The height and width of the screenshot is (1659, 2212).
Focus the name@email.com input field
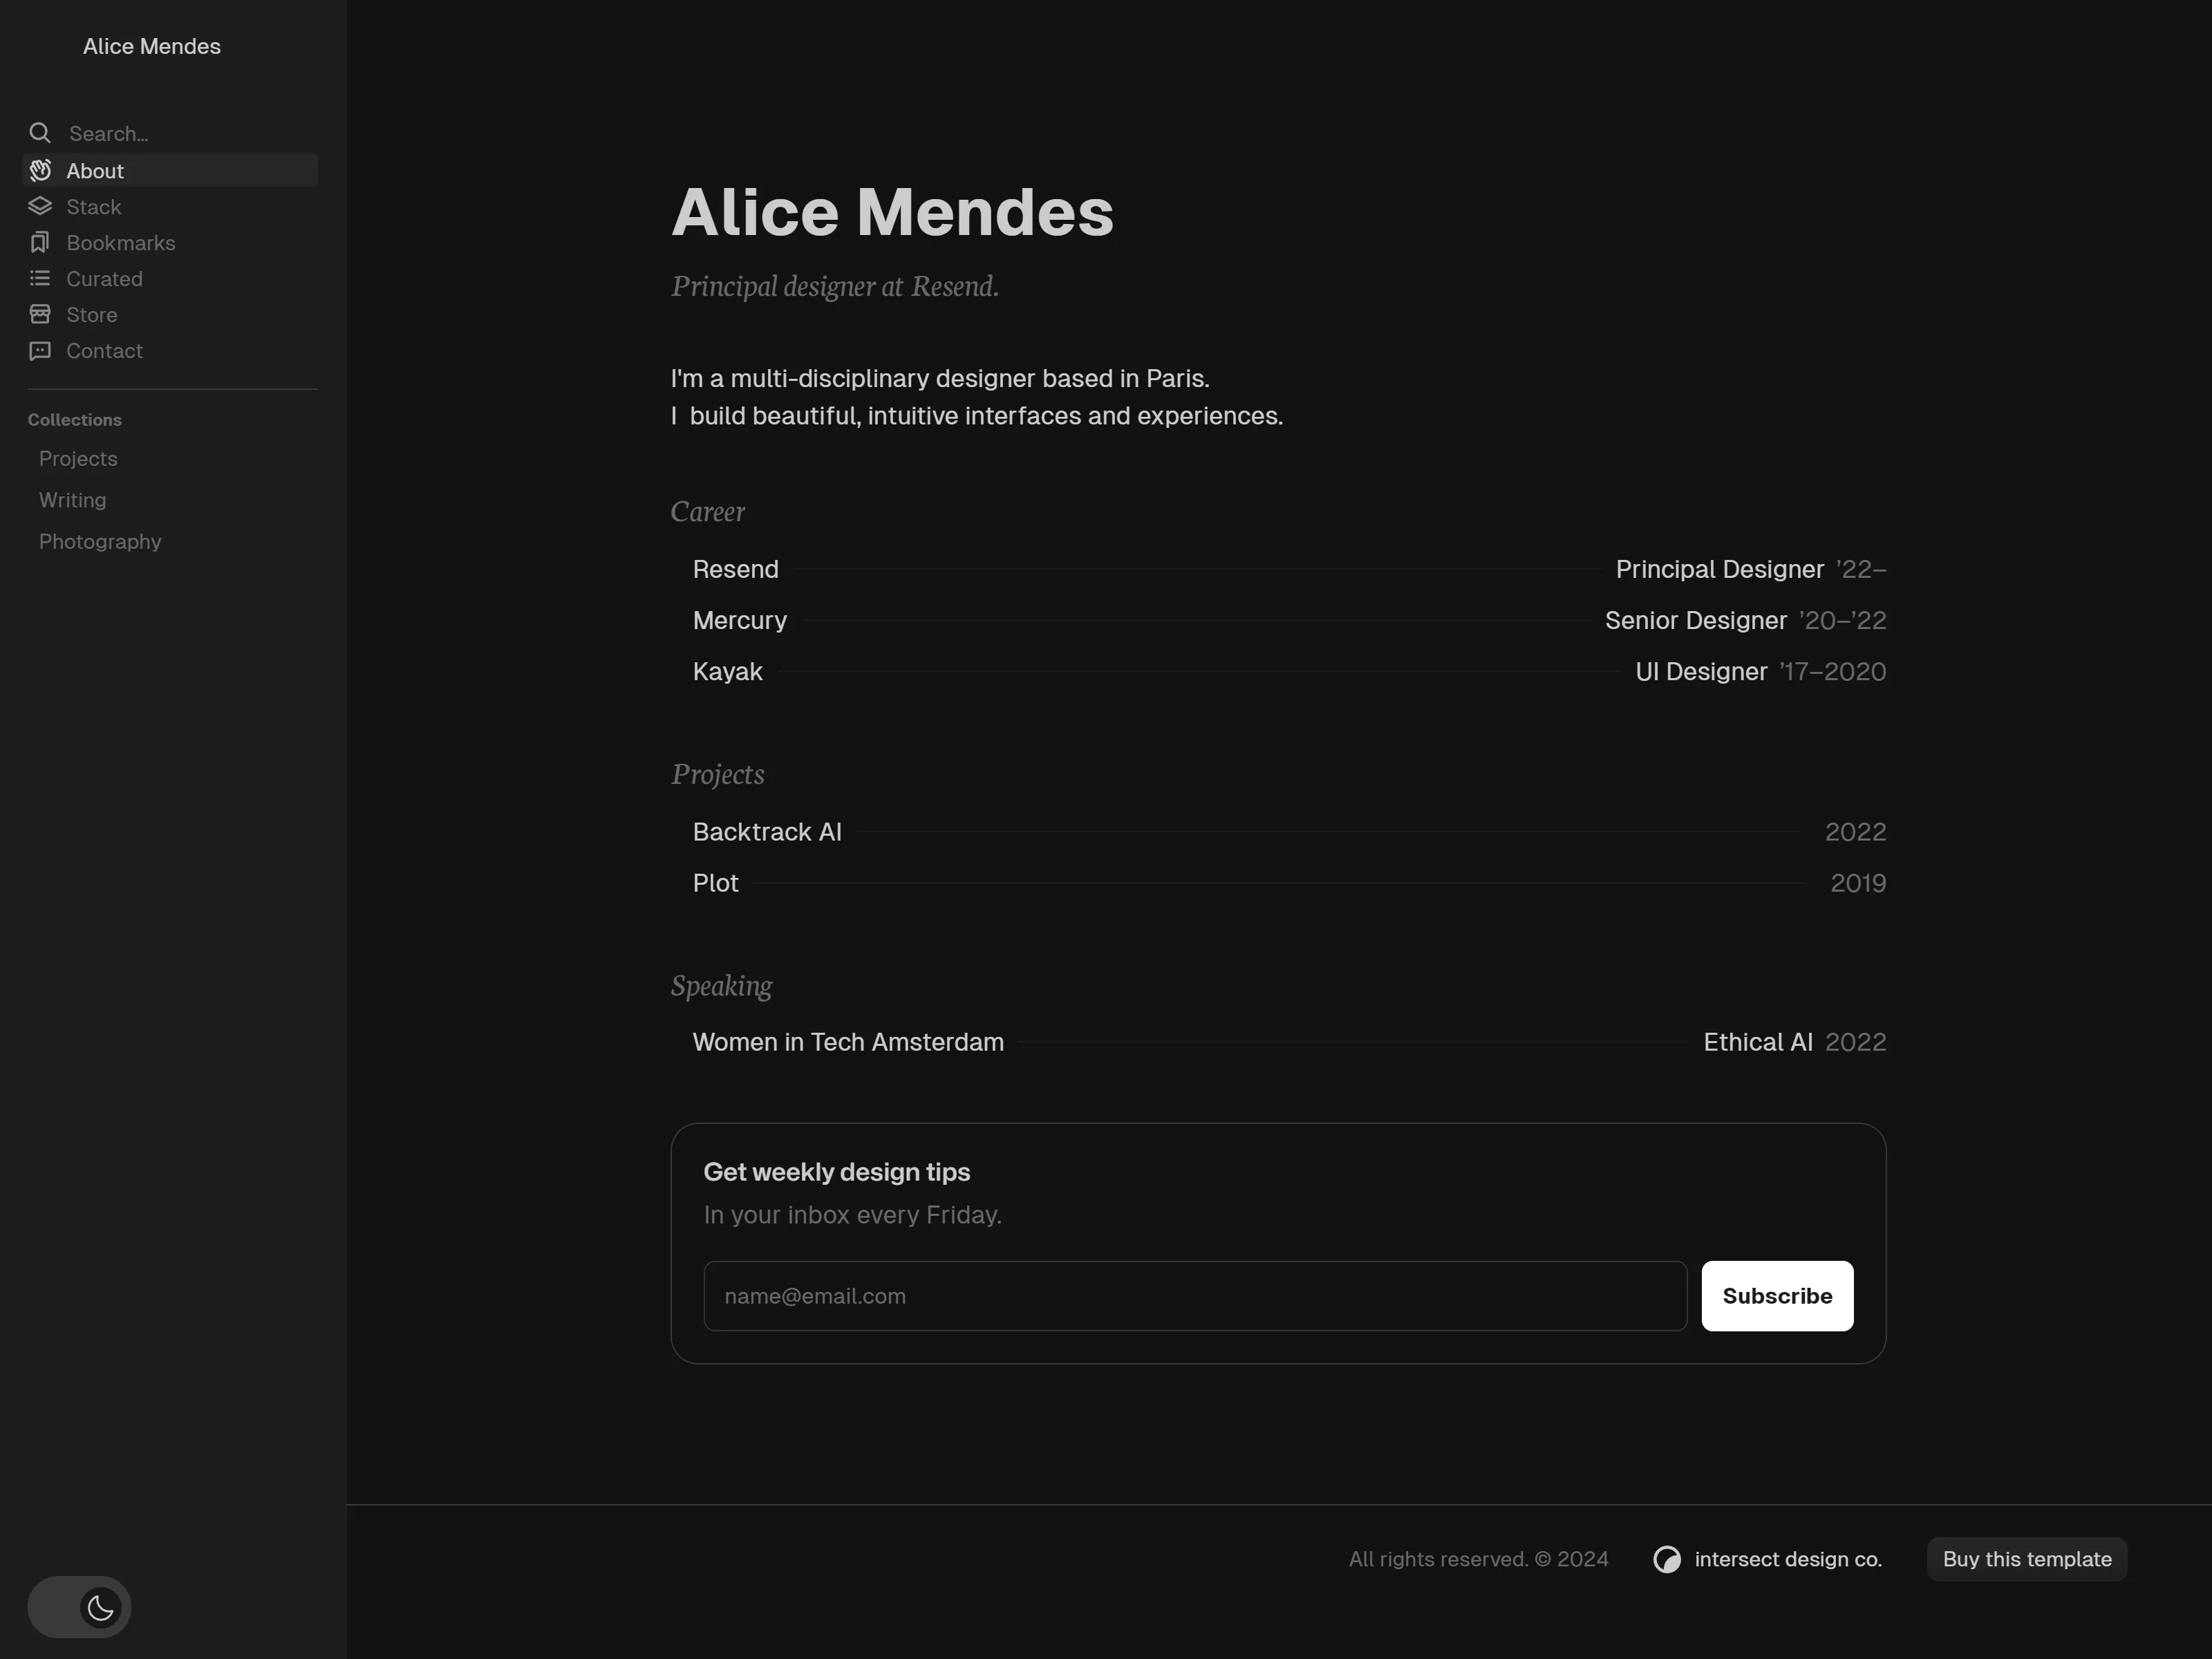click(1195, 1296)
